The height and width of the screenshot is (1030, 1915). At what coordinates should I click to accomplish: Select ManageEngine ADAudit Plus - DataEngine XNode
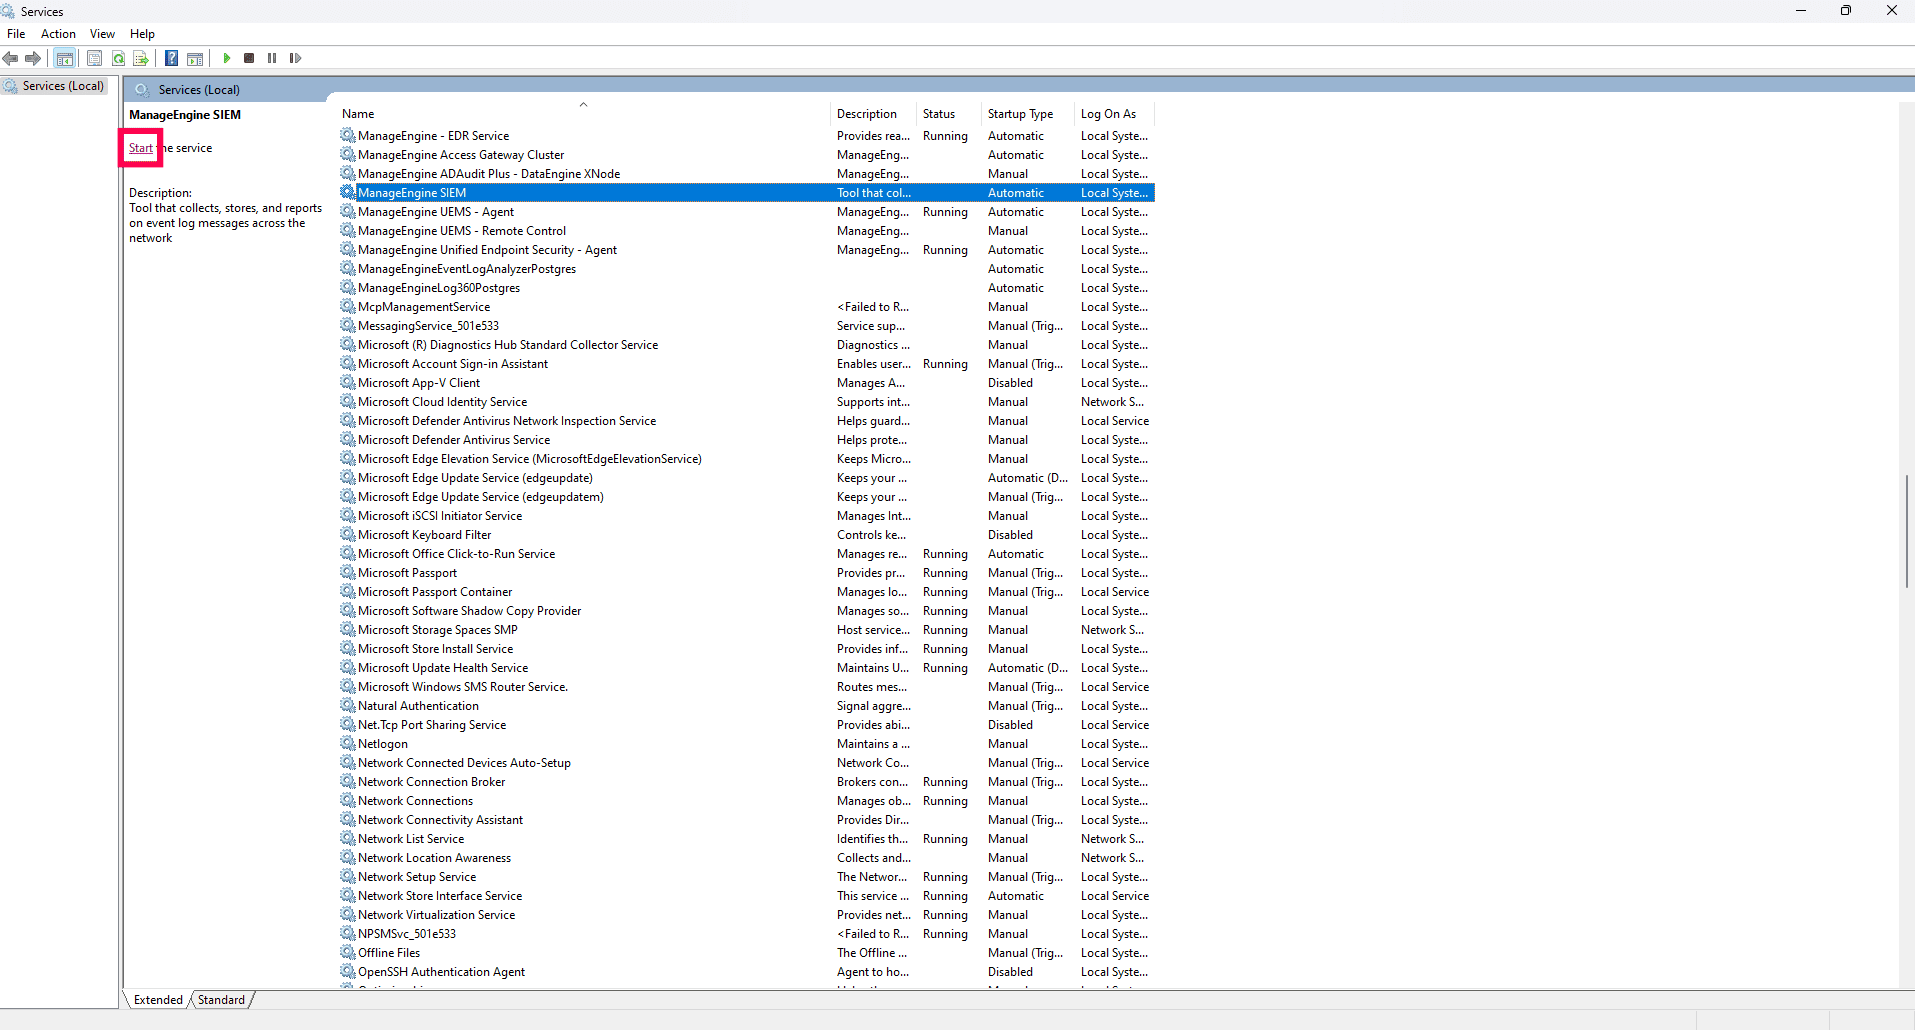[747, 174]
